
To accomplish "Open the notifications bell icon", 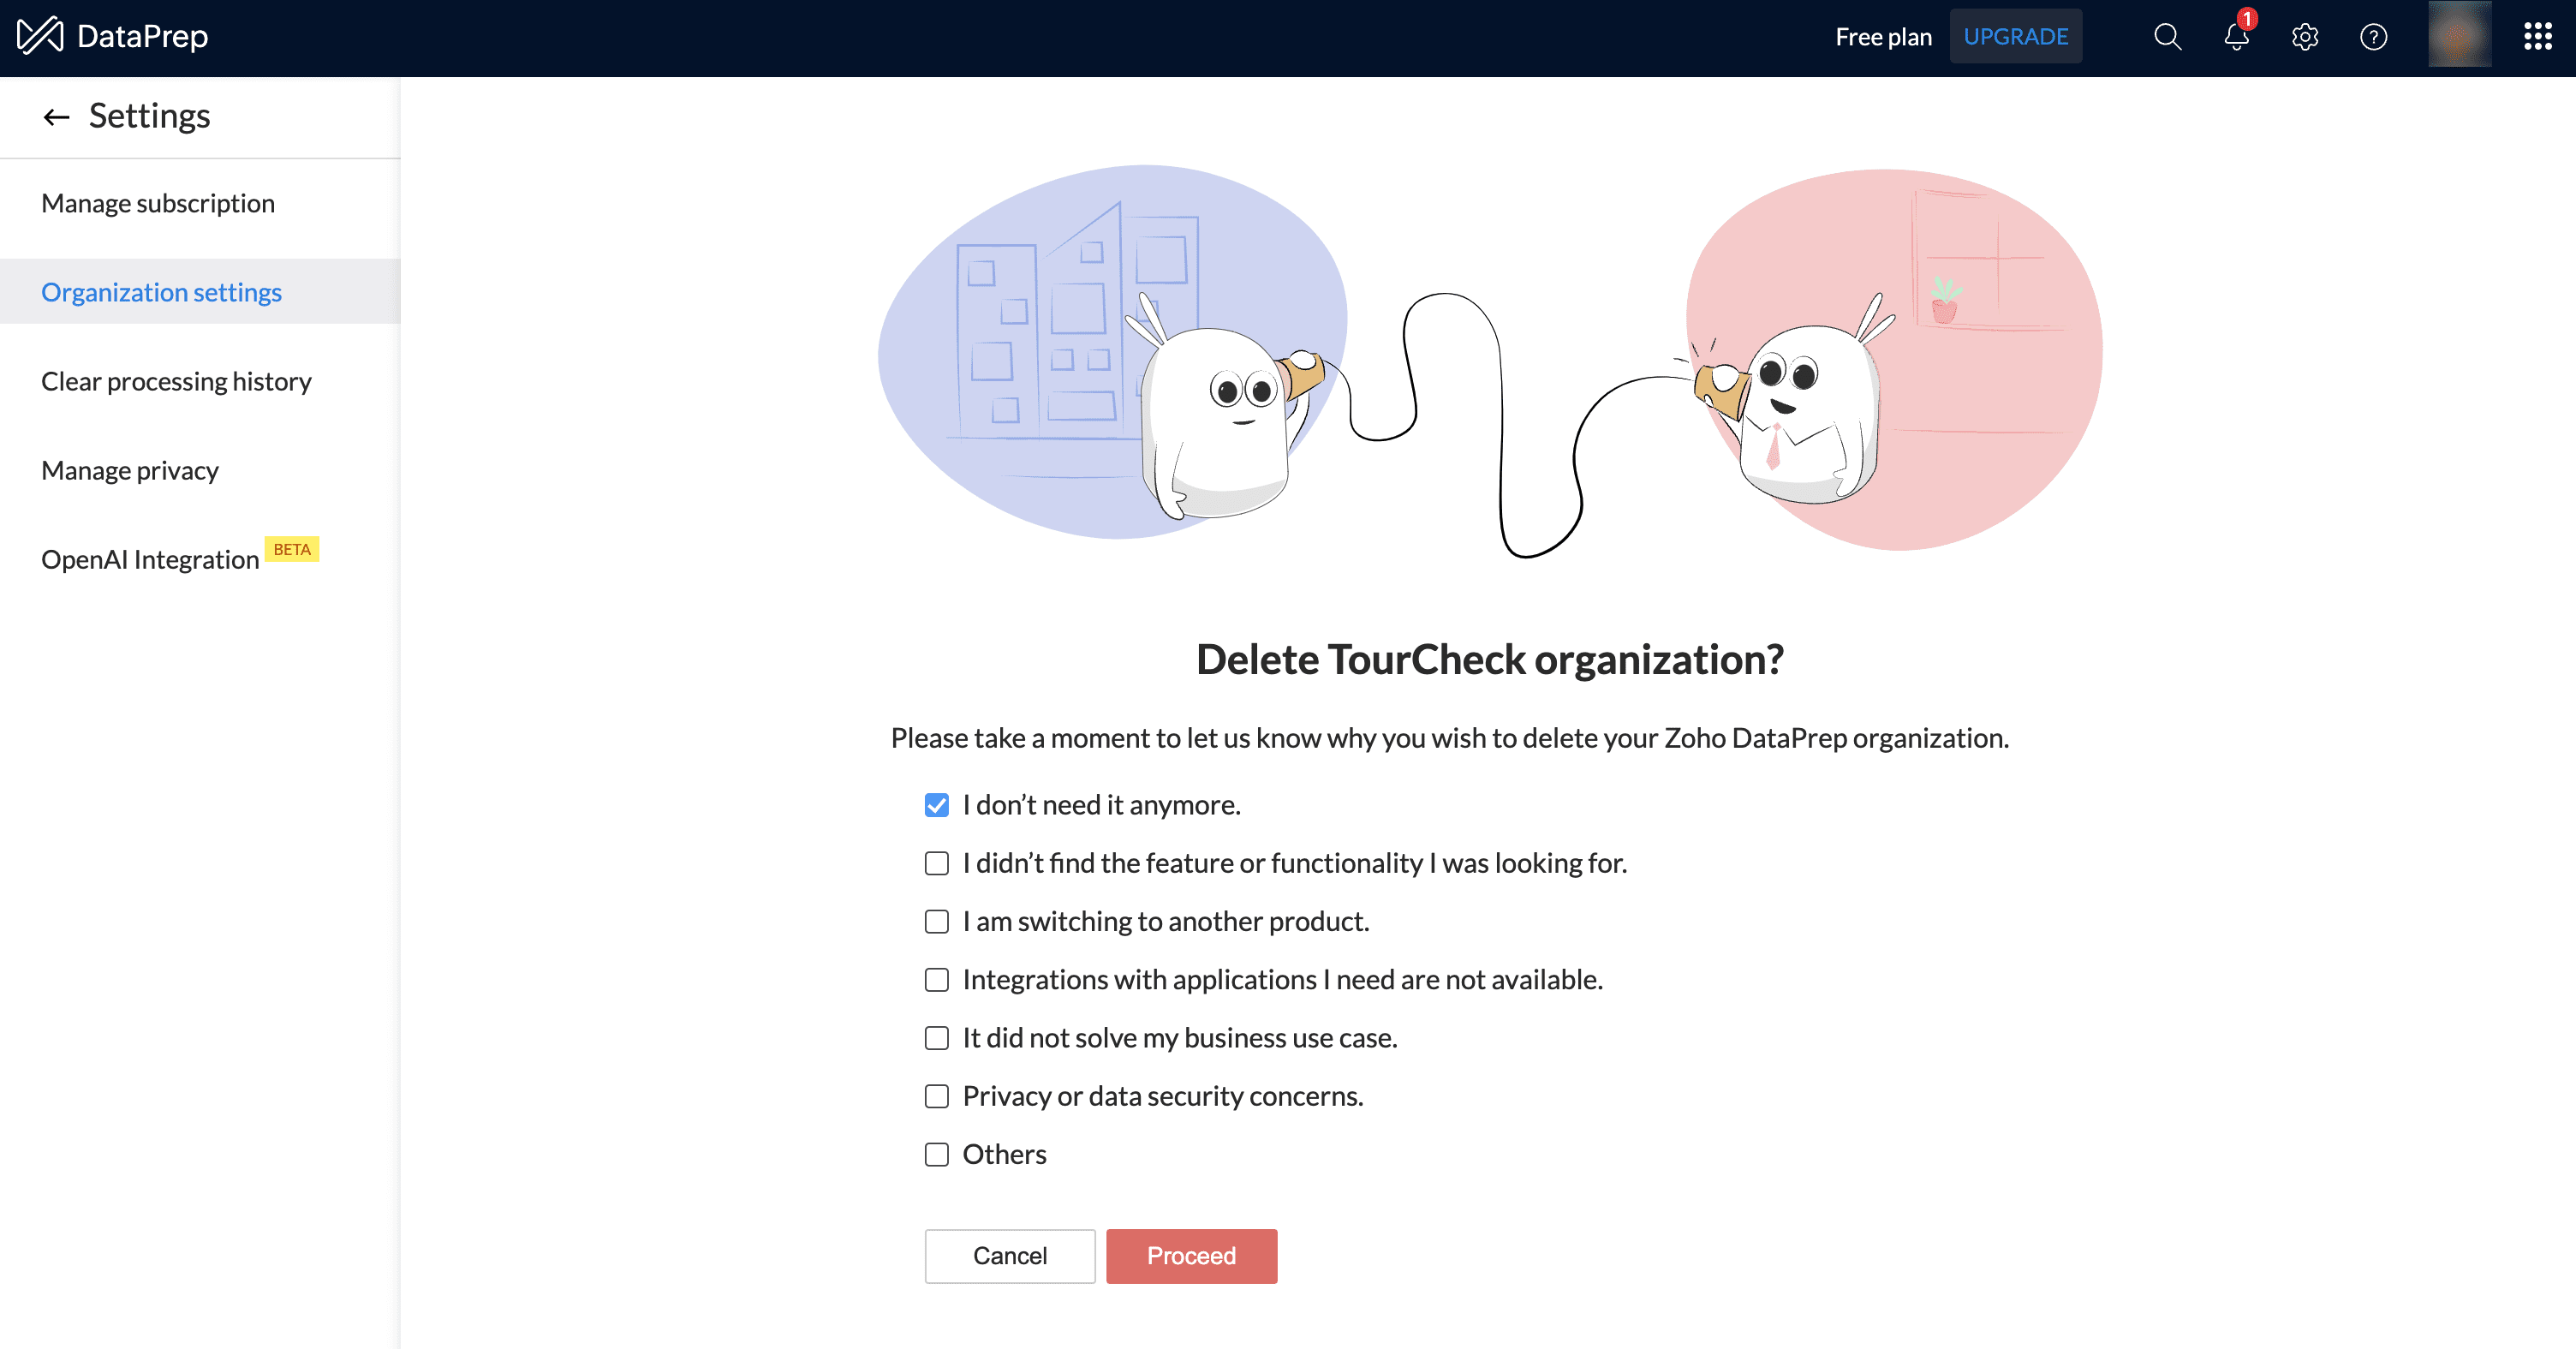I will 2237,37.
